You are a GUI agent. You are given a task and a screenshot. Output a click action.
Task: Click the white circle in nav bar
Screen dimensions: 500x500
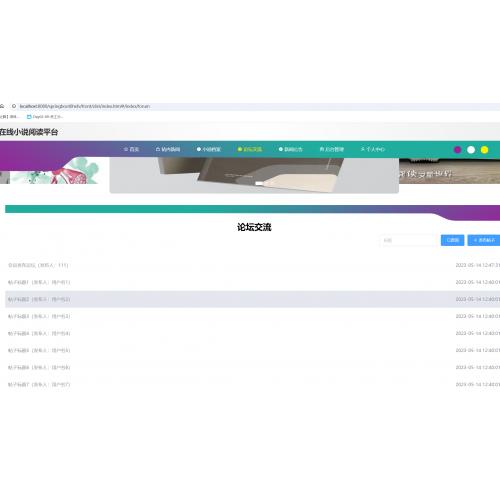[471, 150]
